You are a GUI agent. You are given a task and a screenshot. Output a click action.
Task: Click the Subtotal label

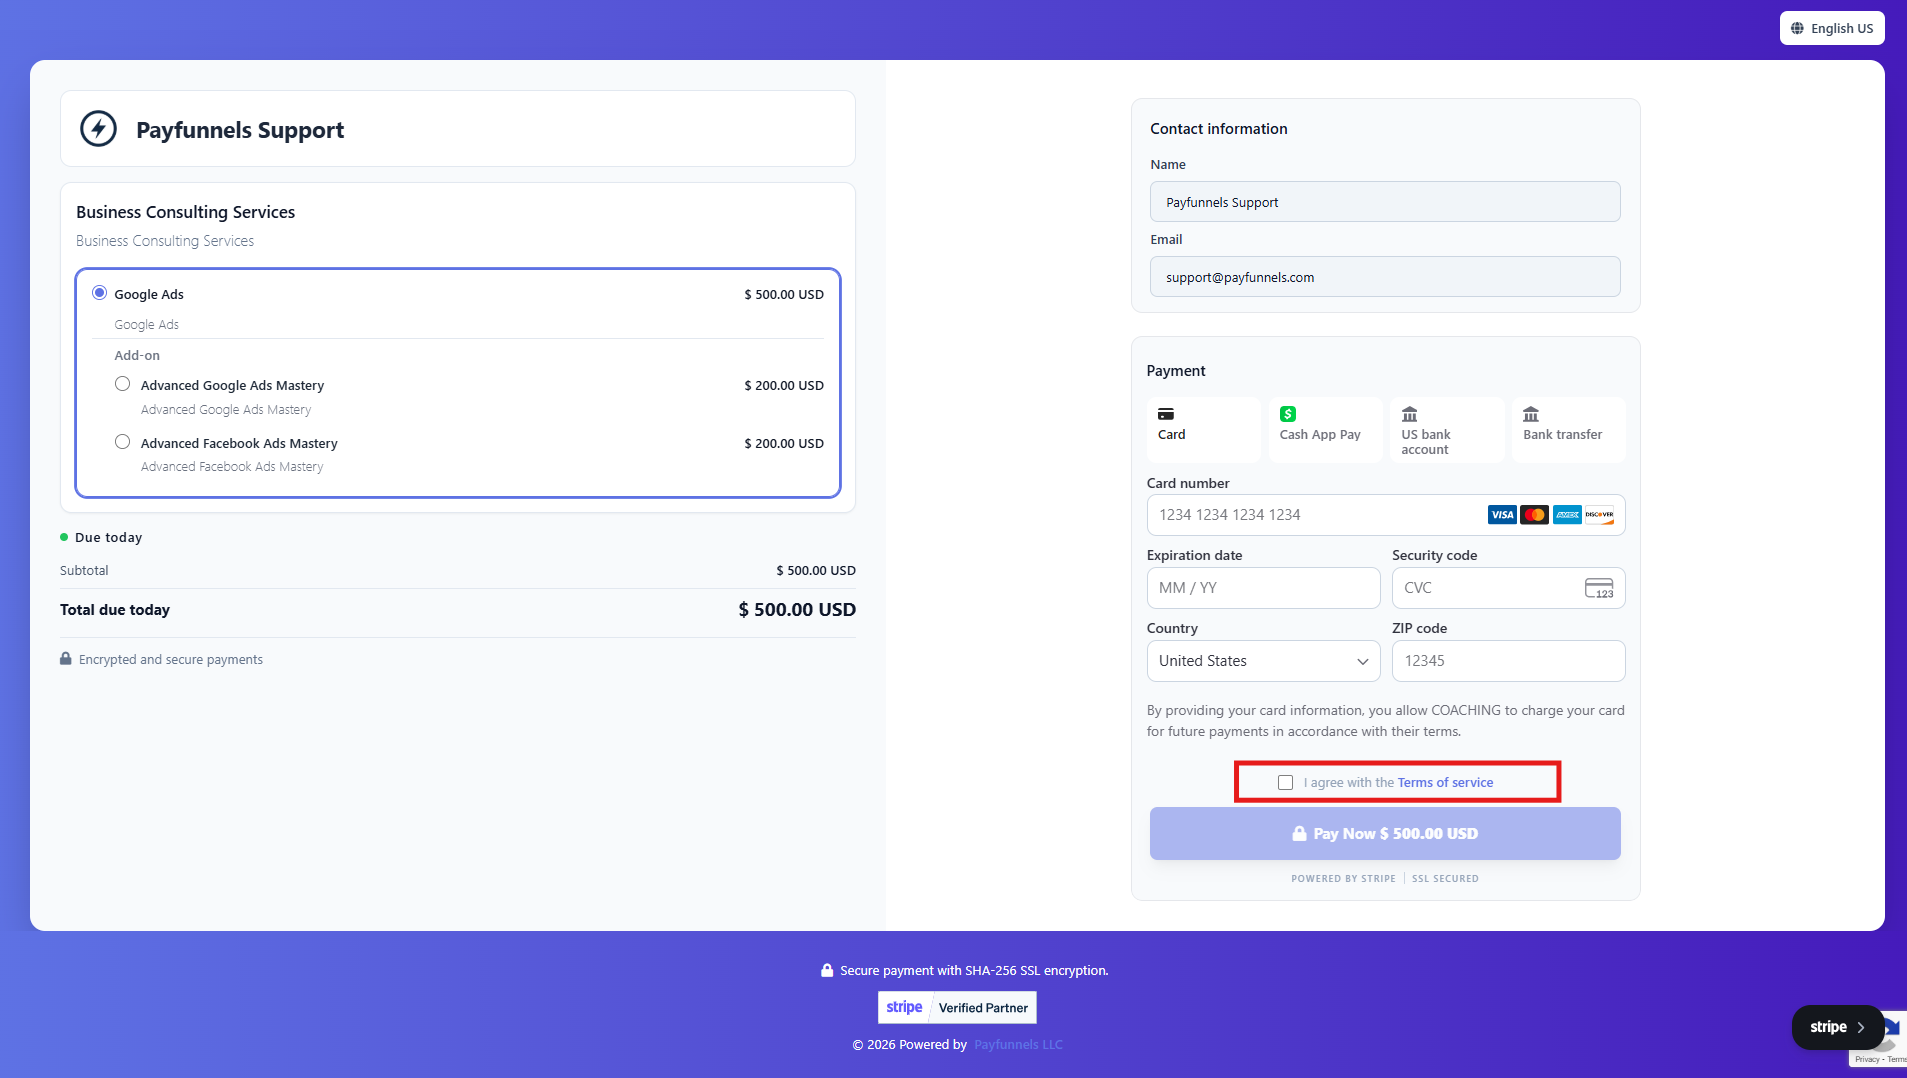point(84,571)
